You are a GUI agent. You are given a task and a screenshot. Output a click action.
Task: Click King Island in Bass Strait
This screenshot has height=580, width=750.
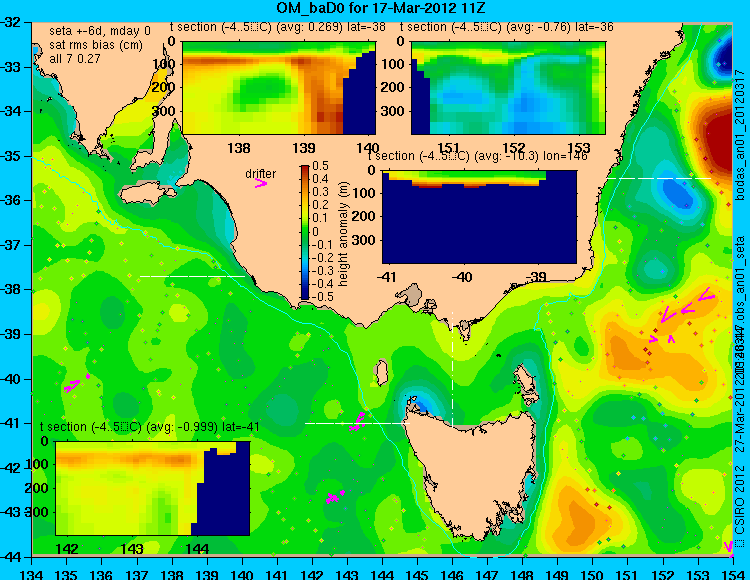click(x=381, y=373)
